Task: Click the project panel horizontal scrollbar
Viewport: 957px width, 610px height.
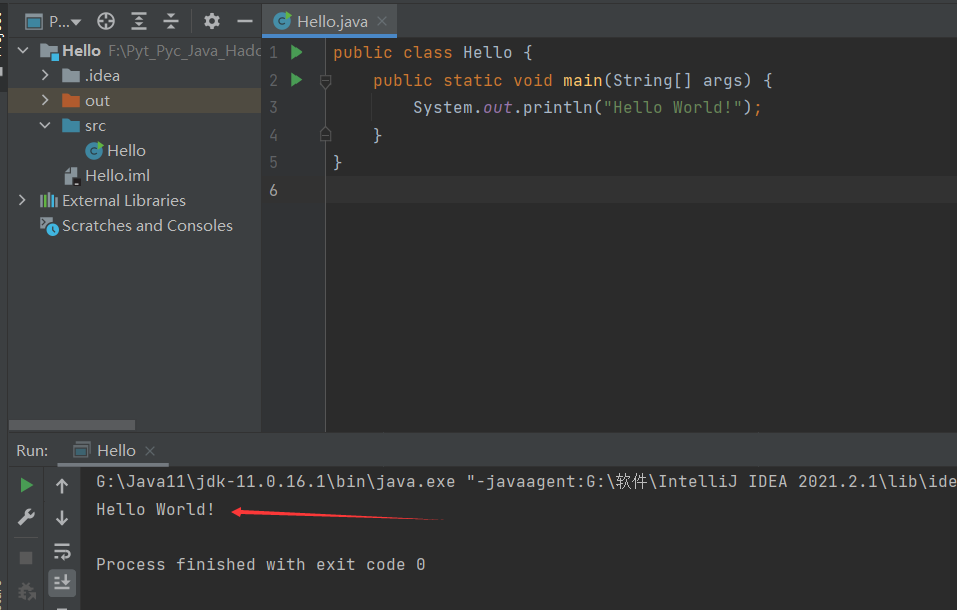Action: tap(72, 425)
